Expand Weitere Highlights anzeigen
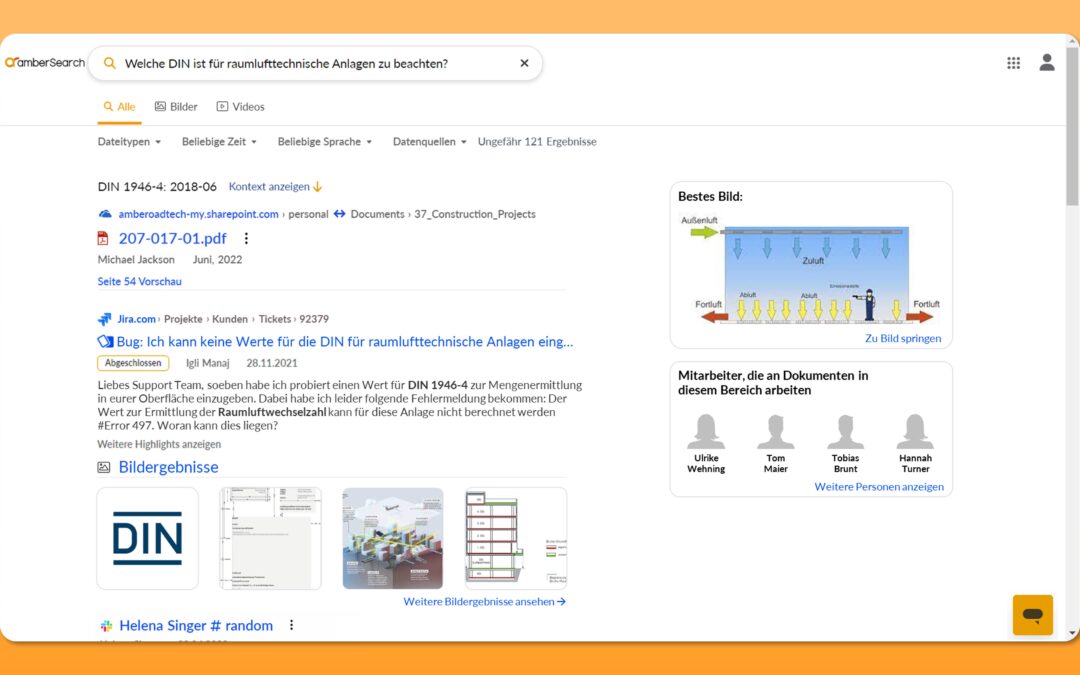1080x675 pixels. (x=159, y=444)
